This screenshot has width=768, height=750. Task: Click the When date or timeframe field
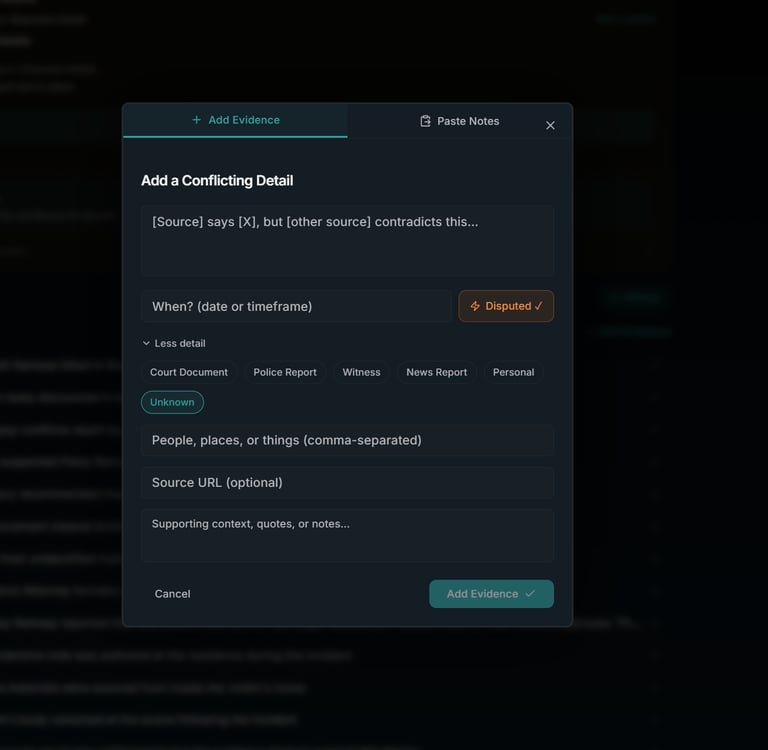click(296, 306)
